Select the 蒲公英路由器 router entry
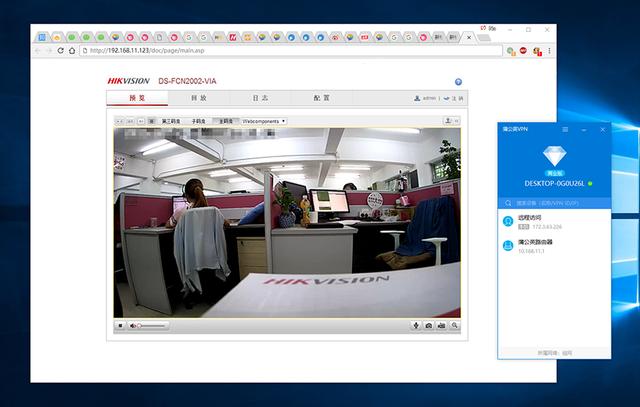Screen dimensions: 640x407 click(554, 246)
